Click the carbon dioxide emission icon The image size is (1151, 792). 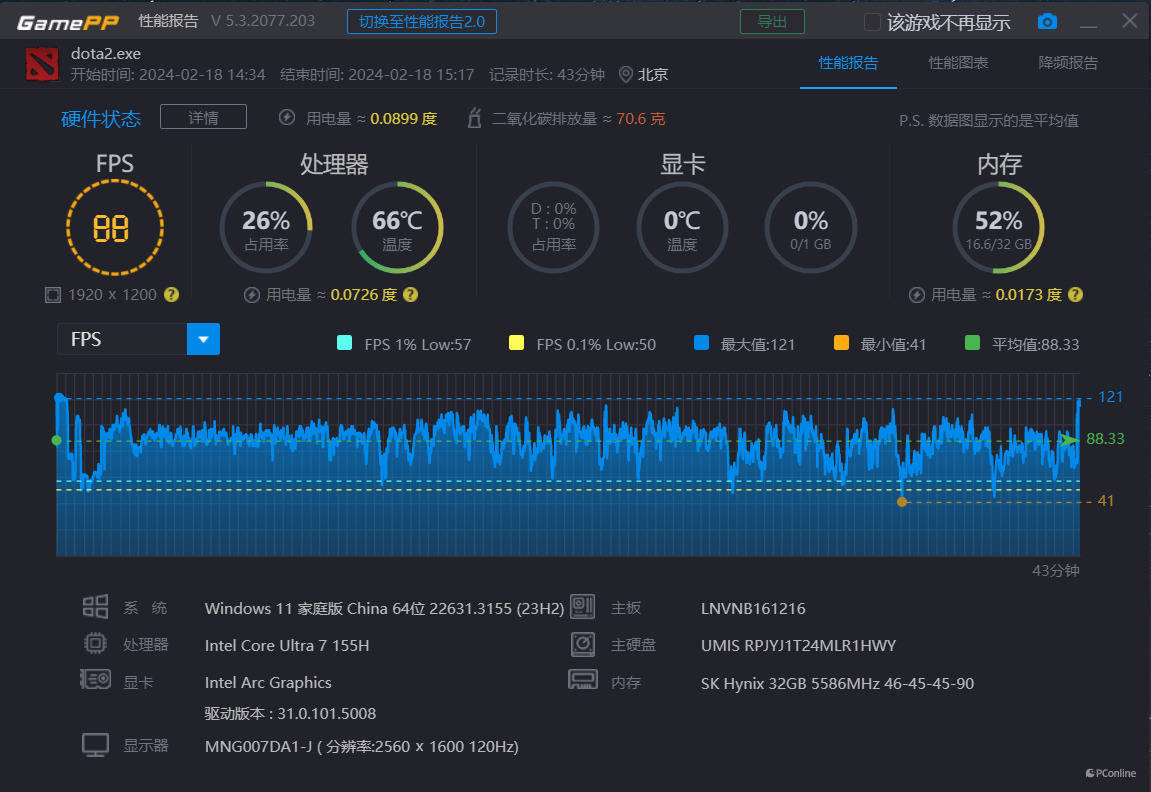[x=475, y=118]
